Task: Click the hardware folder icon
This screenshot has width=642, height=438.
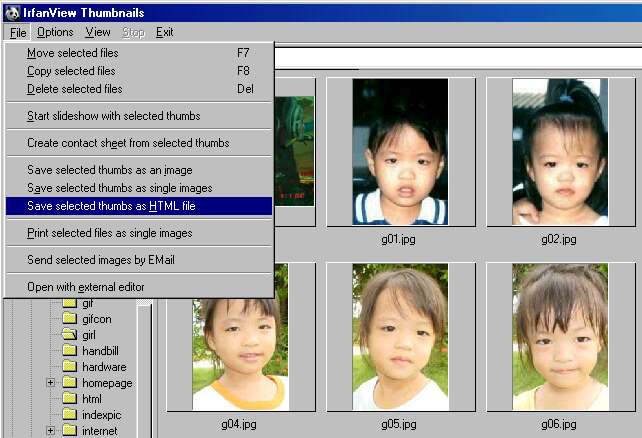Action: pyautogui.click(x=69, y=367)
